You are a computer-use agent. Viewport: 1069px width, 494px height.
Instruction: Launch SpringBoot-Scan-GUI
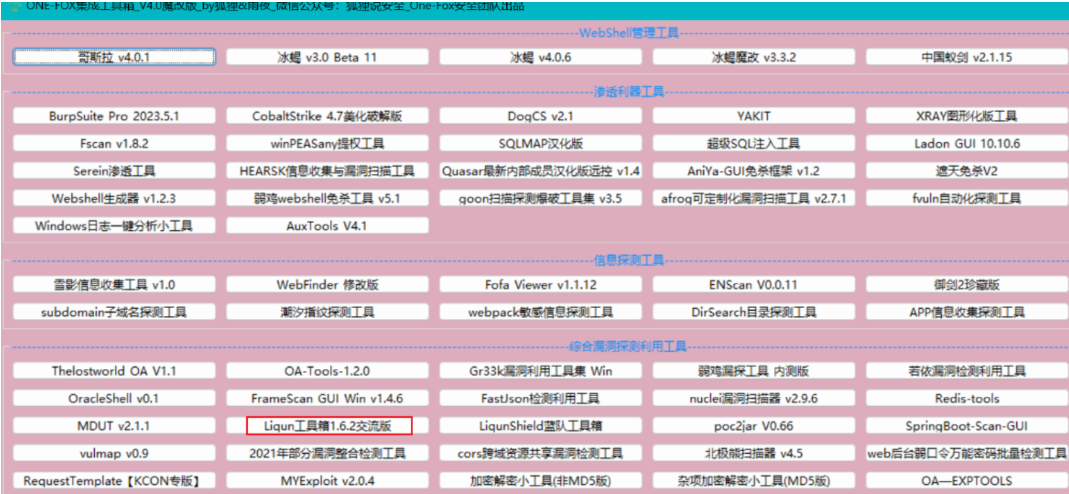(x=967, y=425)
